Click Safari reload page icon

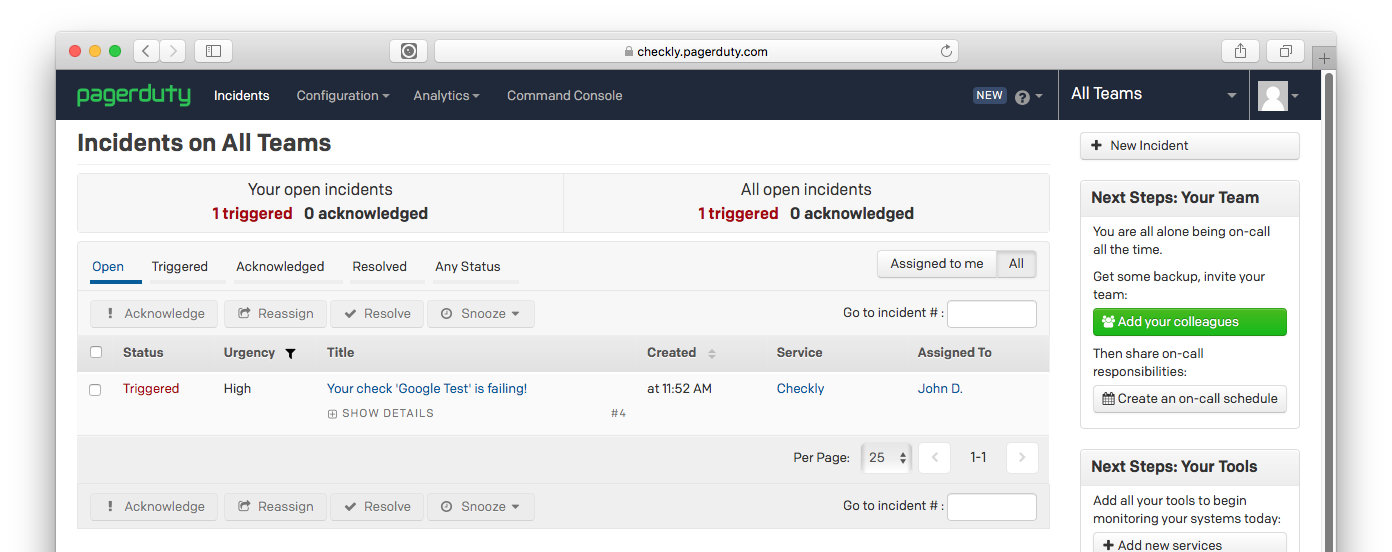click(946, 51)
